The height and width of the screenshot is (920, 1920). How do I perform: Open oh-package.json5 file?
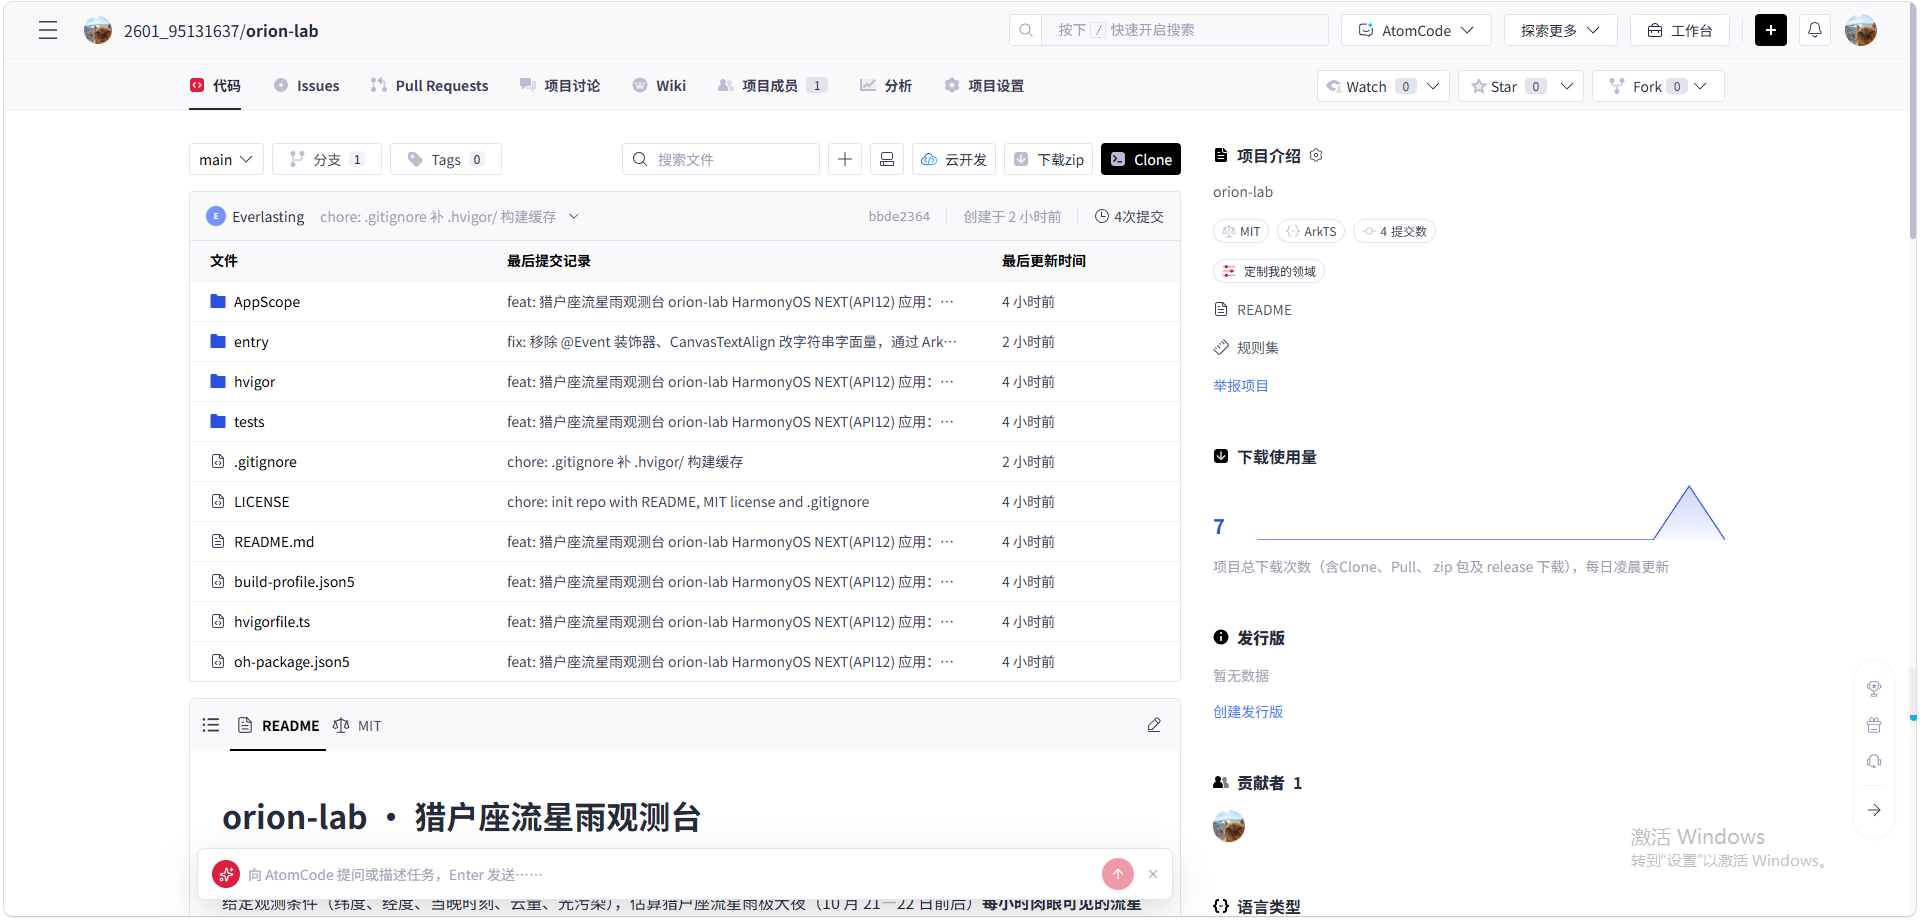pyautogui.click(x=291, y=662)
